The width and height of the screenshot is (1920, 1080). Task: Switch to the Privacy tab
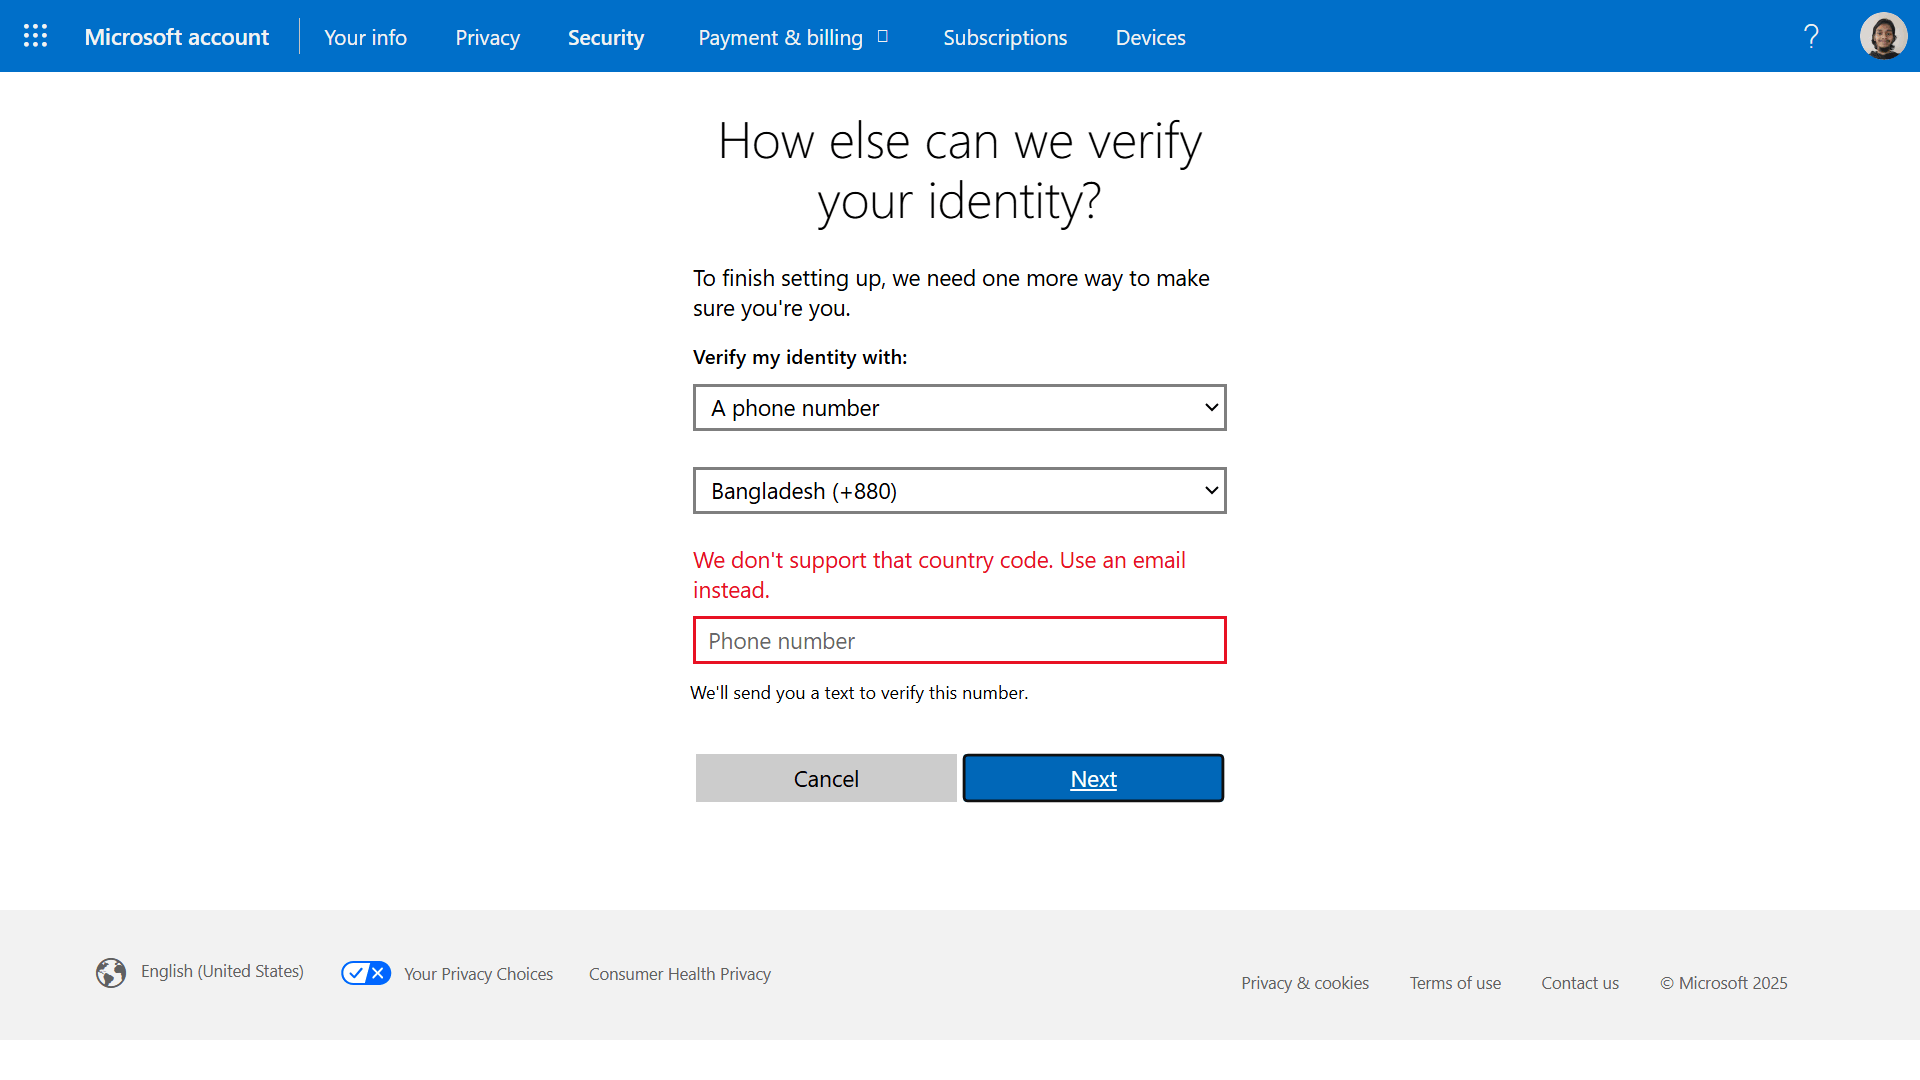coord(487,37)
